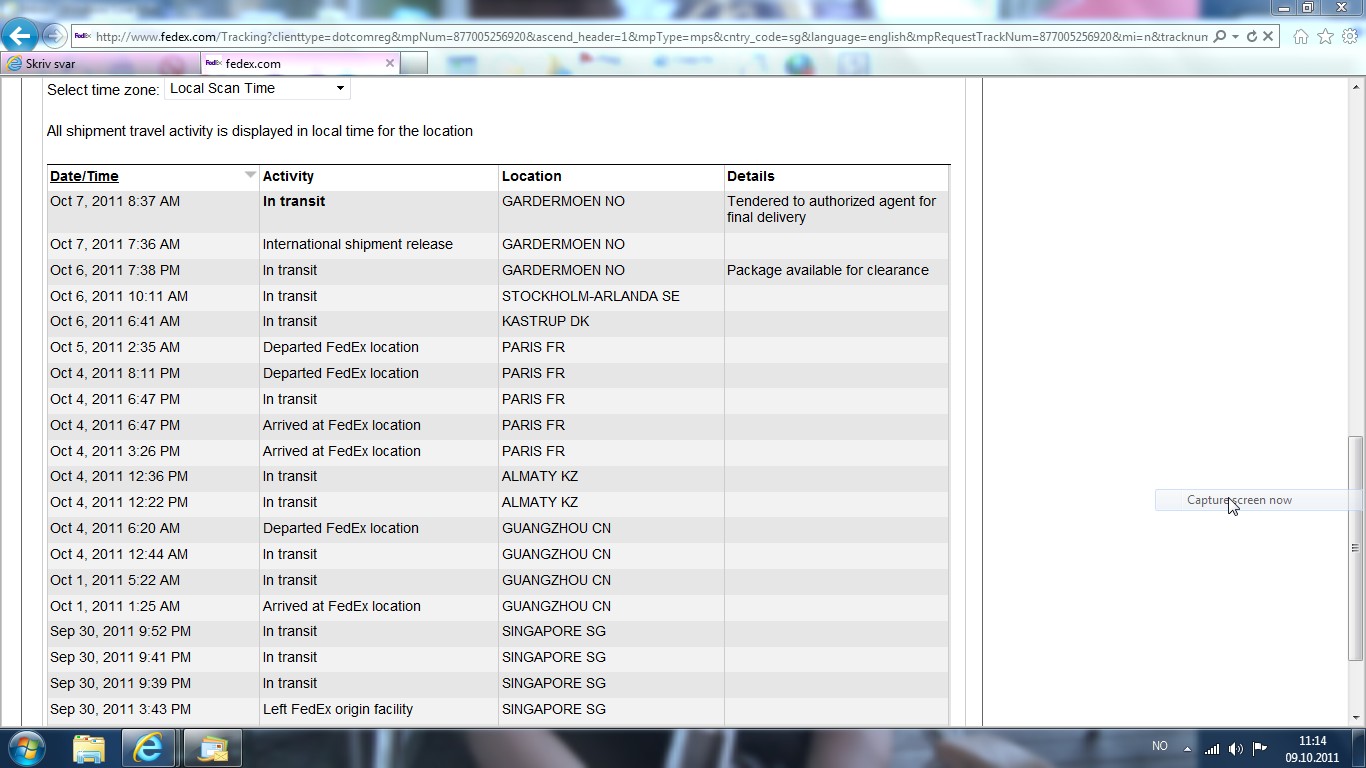Close the fedex.com tab

point(390,63)
